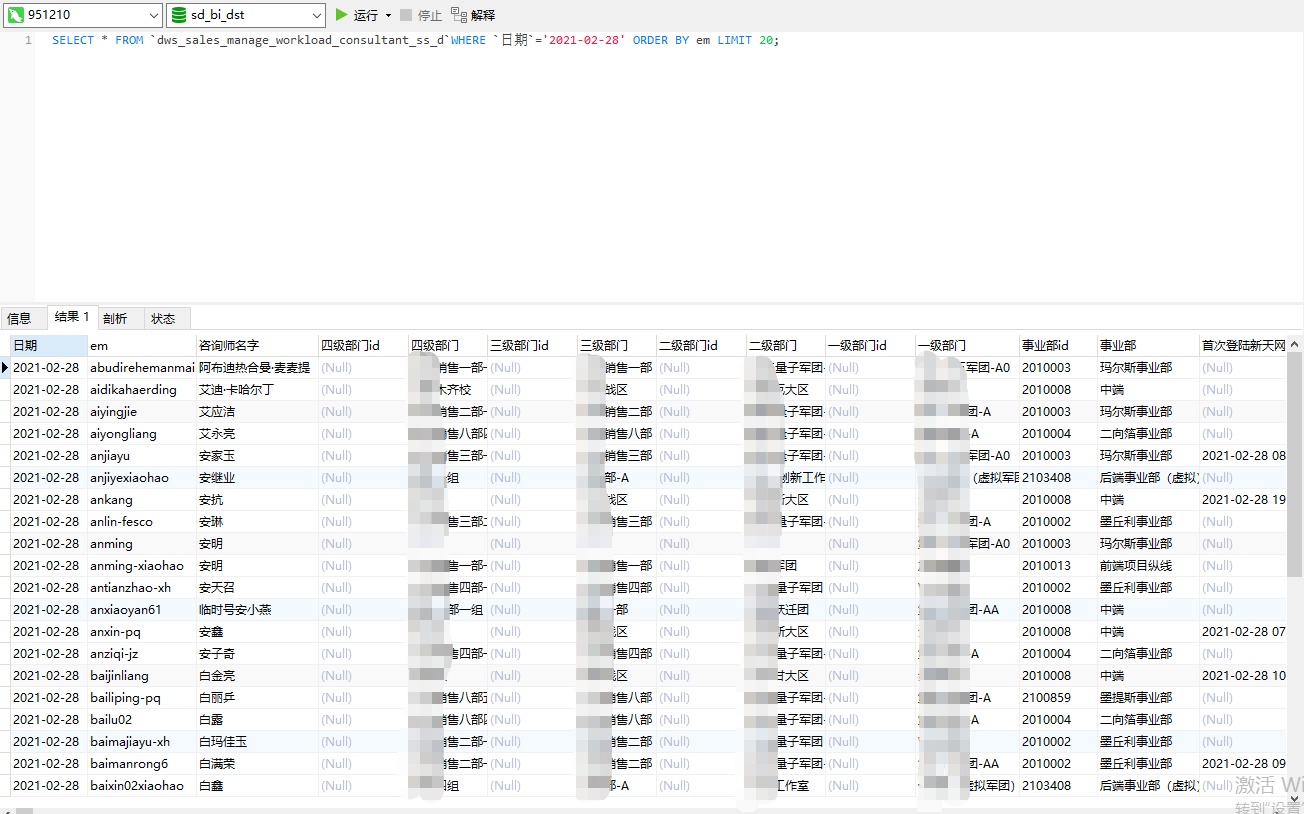
Task: Select the 事业部 cell 前端项目纵线
Action: pos(1148,566)
